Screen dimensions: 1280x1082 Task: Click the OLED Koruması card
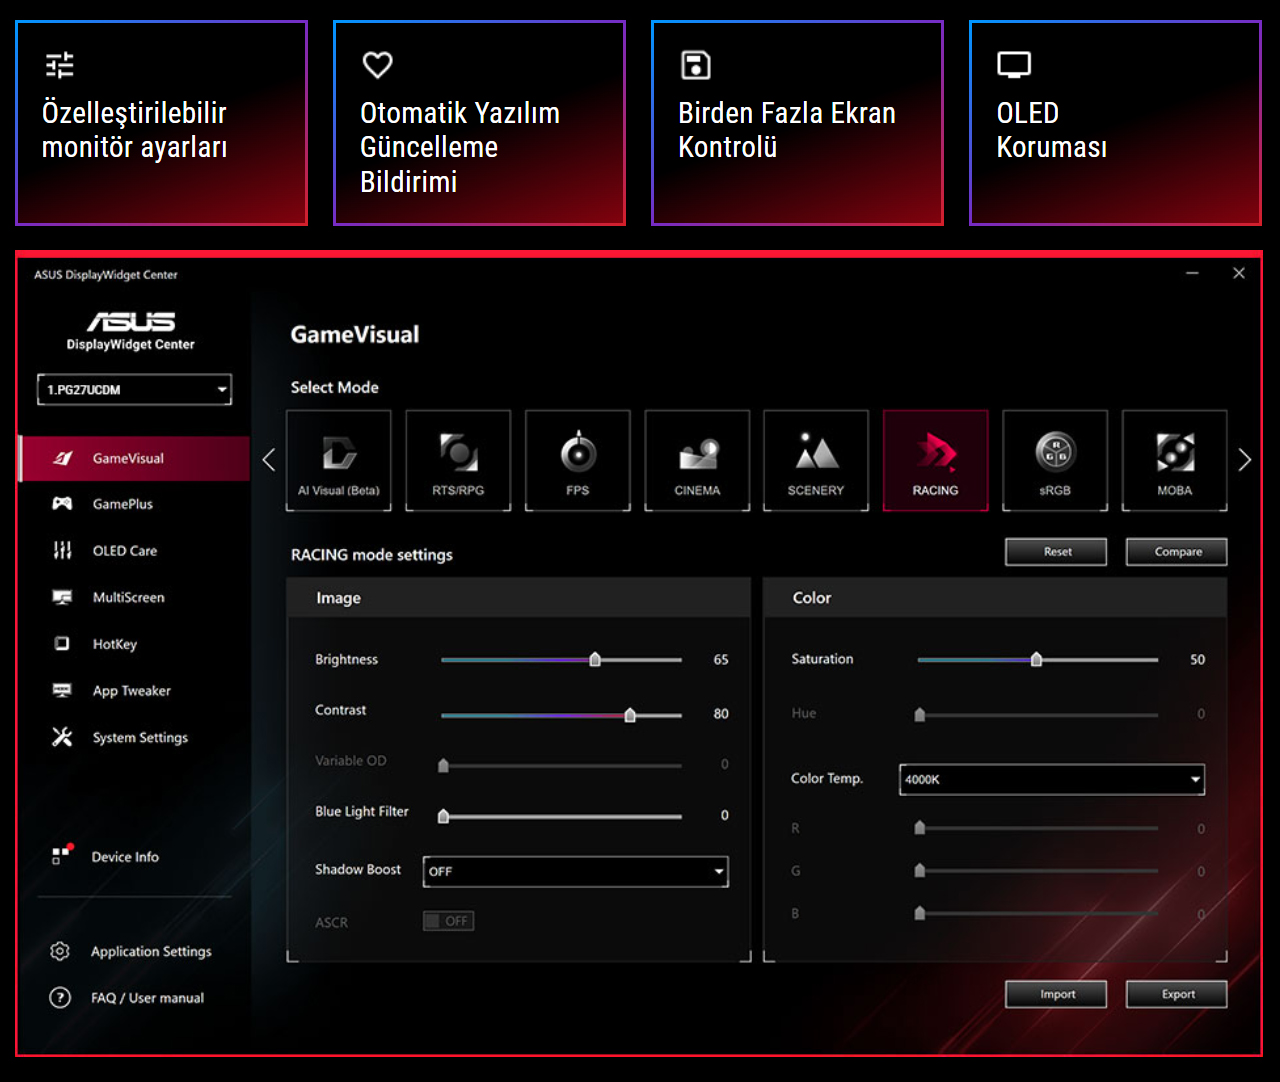coord(1115,123)
